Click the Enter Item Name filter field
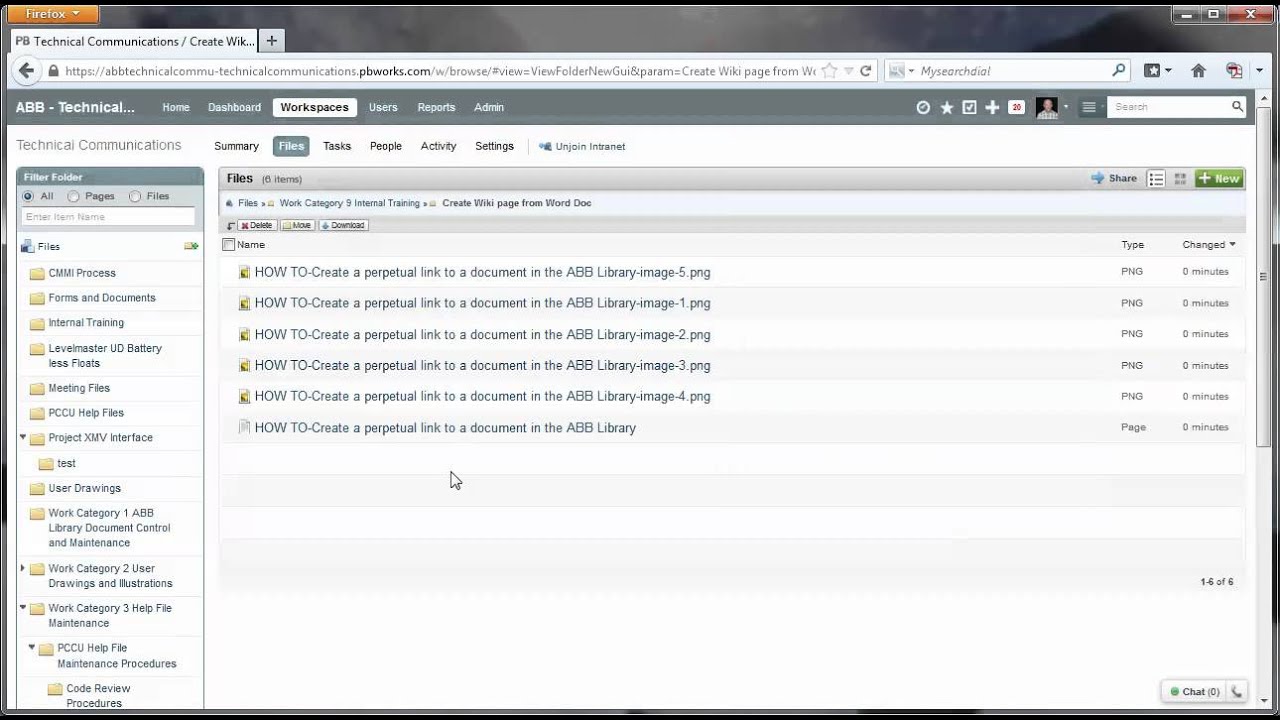 pyautogui.click(x=108, y=216)
